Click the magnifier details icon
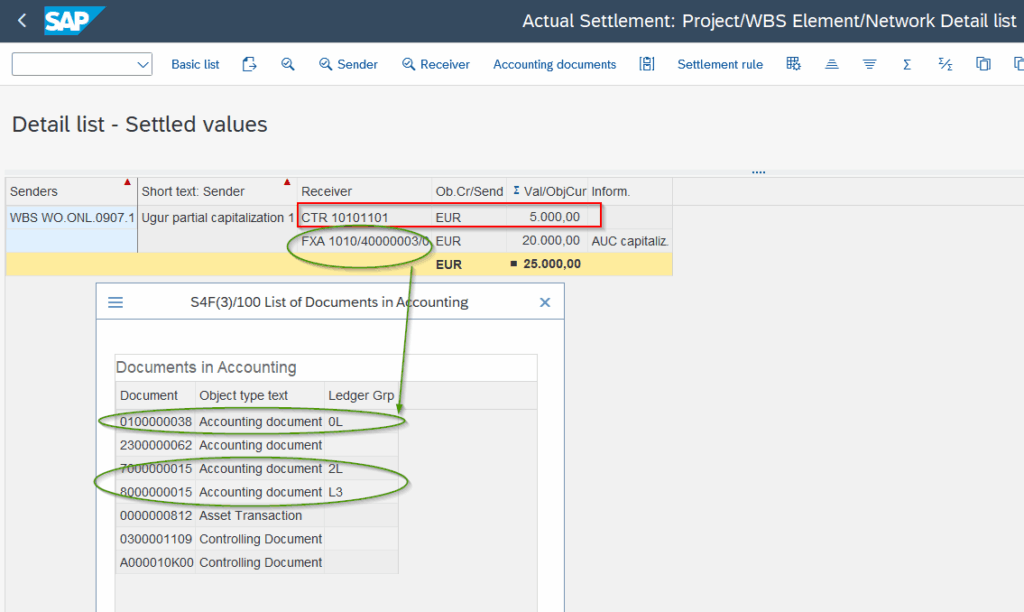Viewport: 1024px width, 612px height. [288, 64]
